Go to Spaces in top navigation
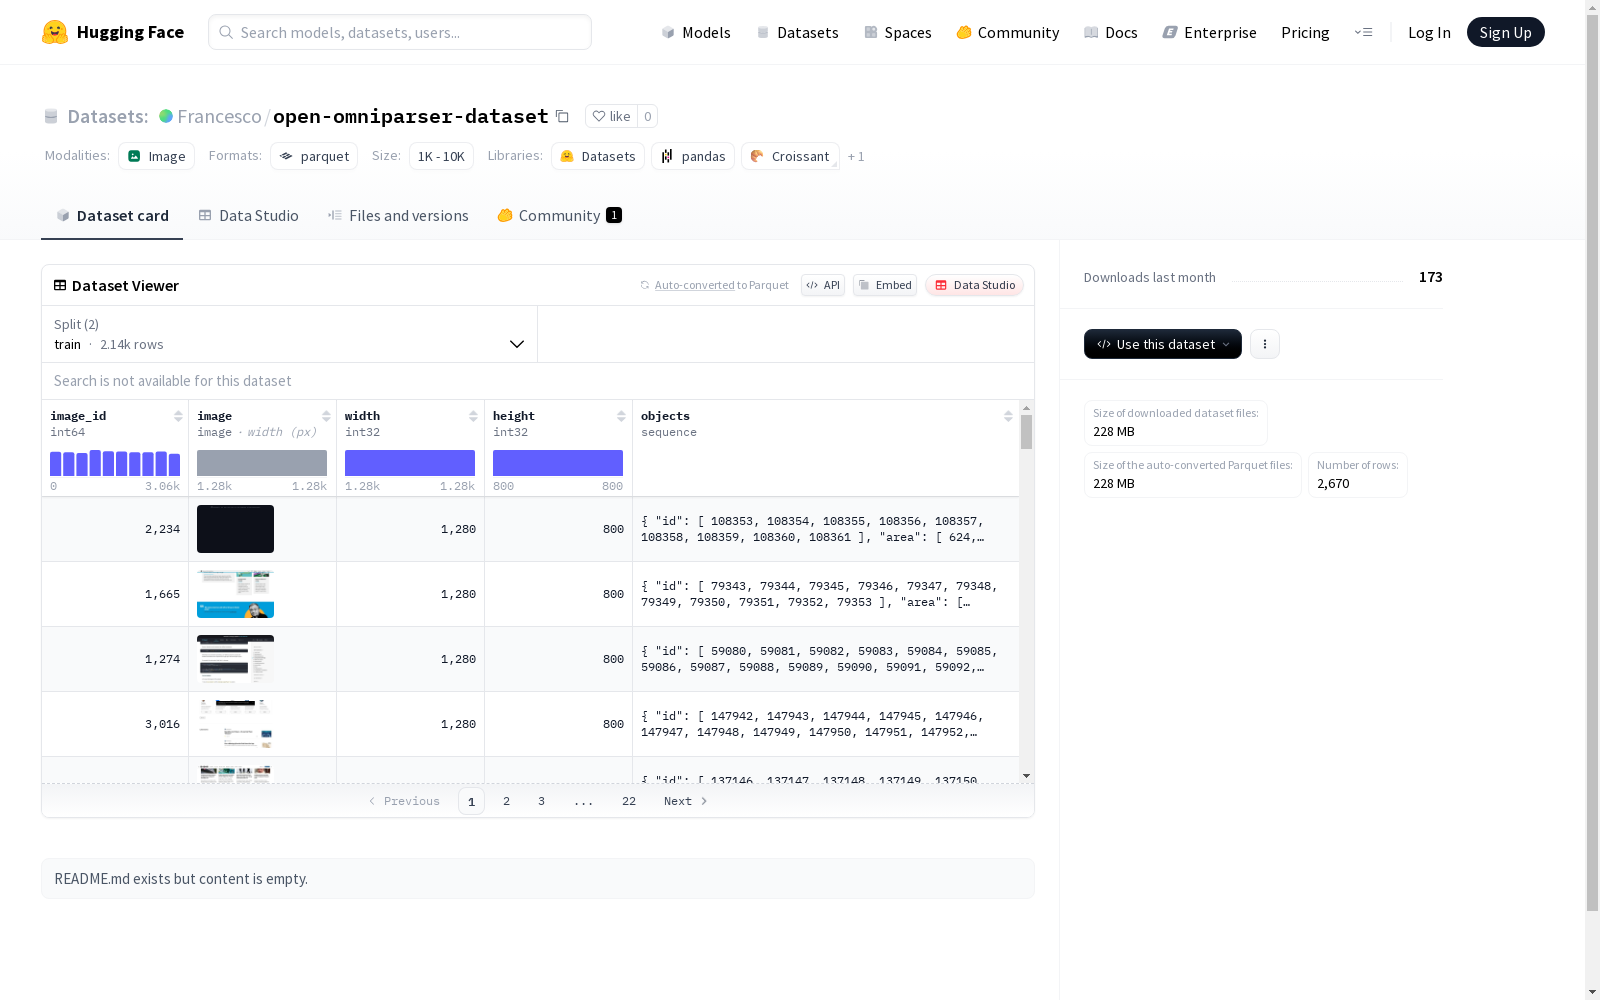This screenshot has width=1600, height=1000. click(x=898, y=32)
